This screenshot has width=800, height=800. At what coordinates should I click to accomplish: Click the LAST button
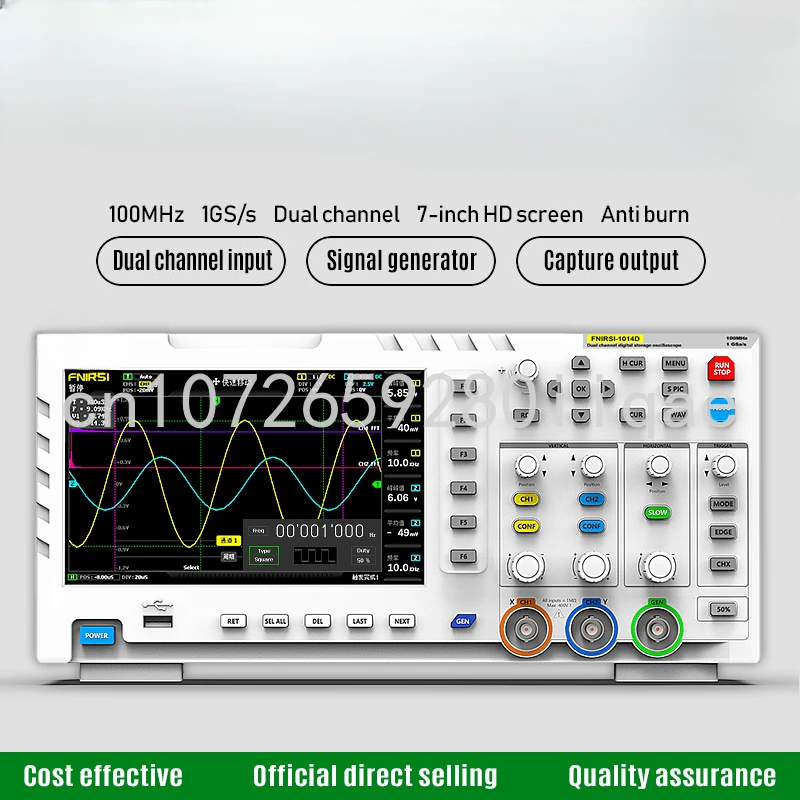(x=360, y=621)
